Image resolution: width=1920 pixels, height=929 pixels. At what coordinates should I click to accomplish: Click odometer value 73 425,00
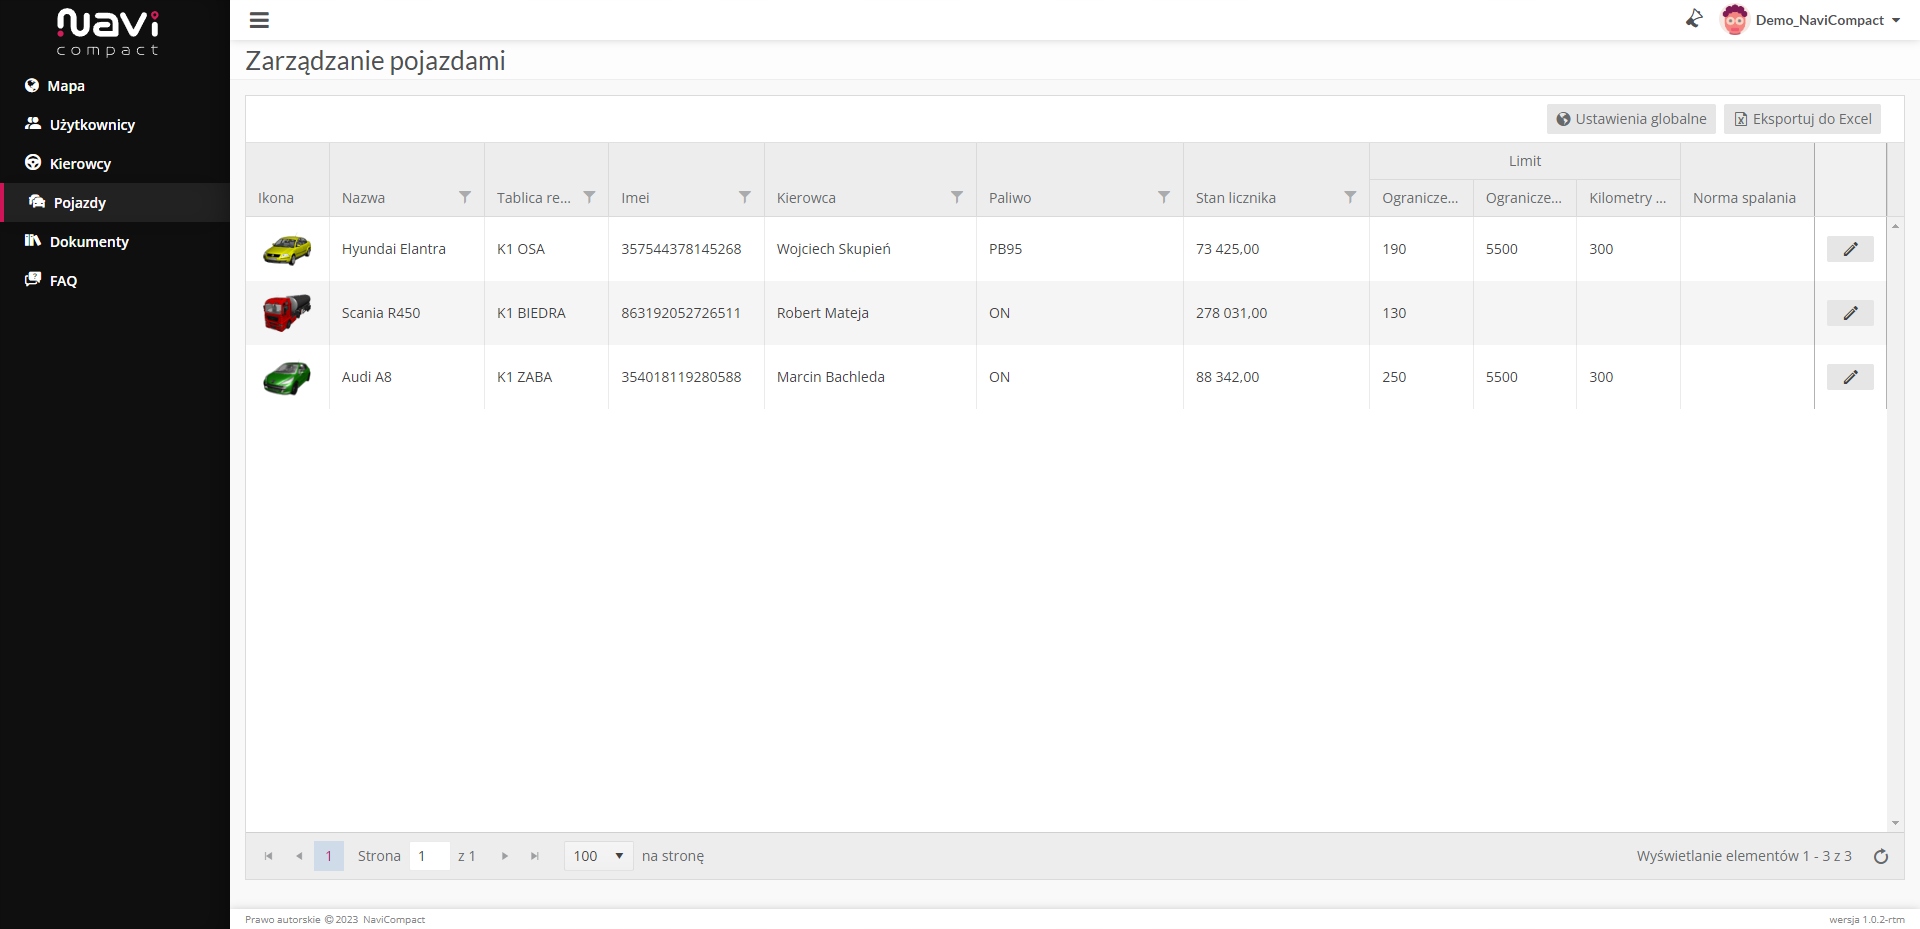click(x=1227, y=249)
